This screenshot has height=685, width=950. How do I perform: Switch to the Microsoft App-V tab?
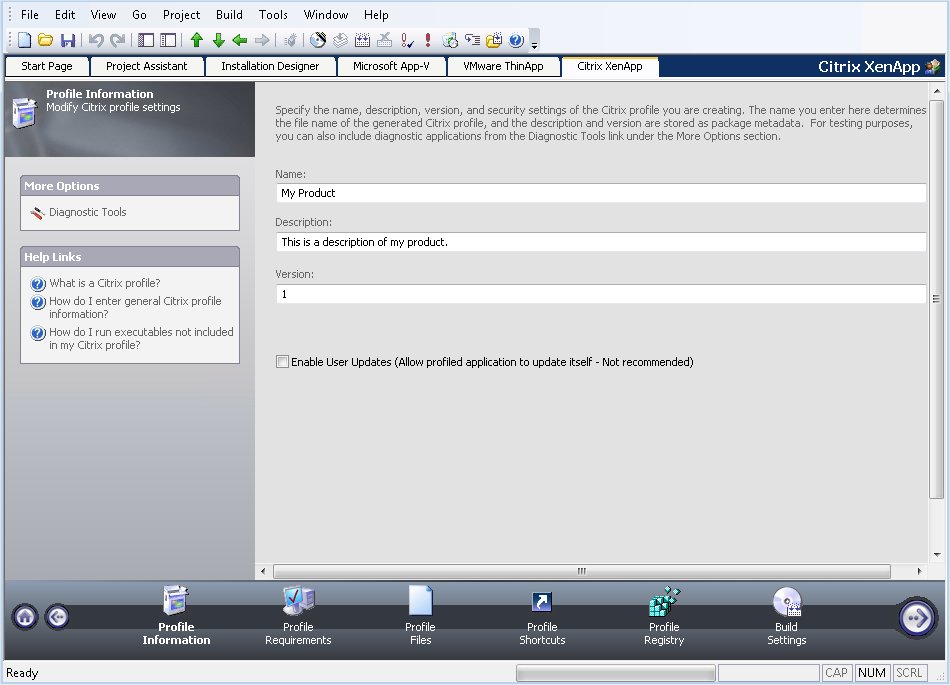[391, 66]
